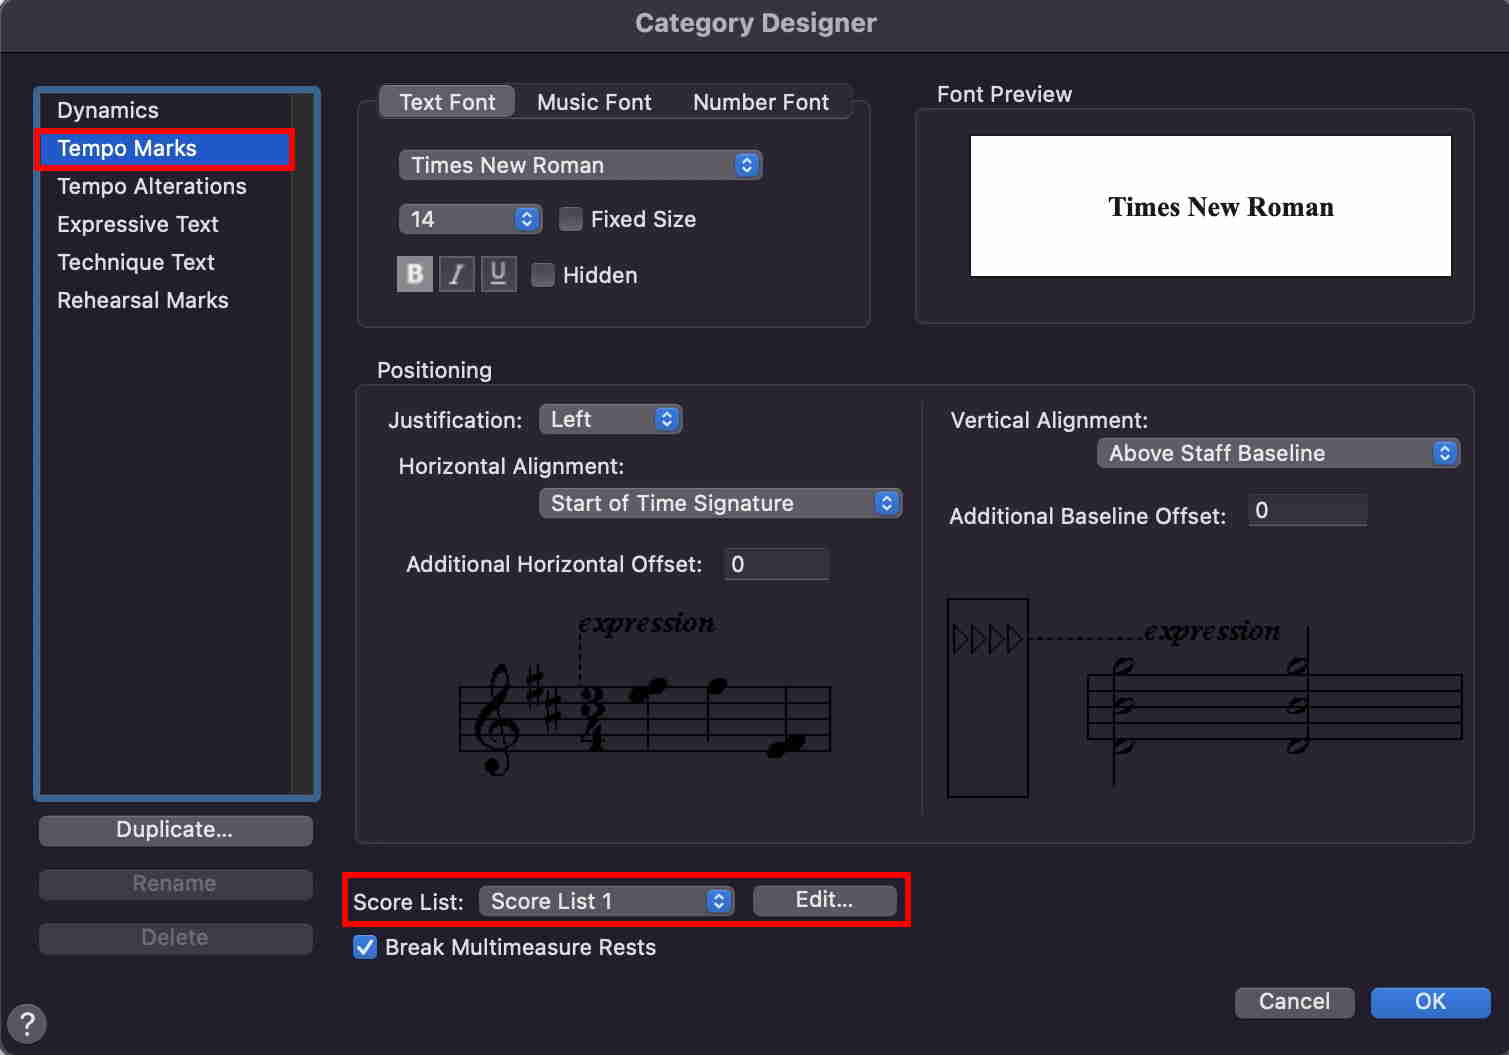Image resolution: width=1509 pixels, height=1055 pixels.
Task: Open the Score List 1 dropdown
Action: (606, 901)
